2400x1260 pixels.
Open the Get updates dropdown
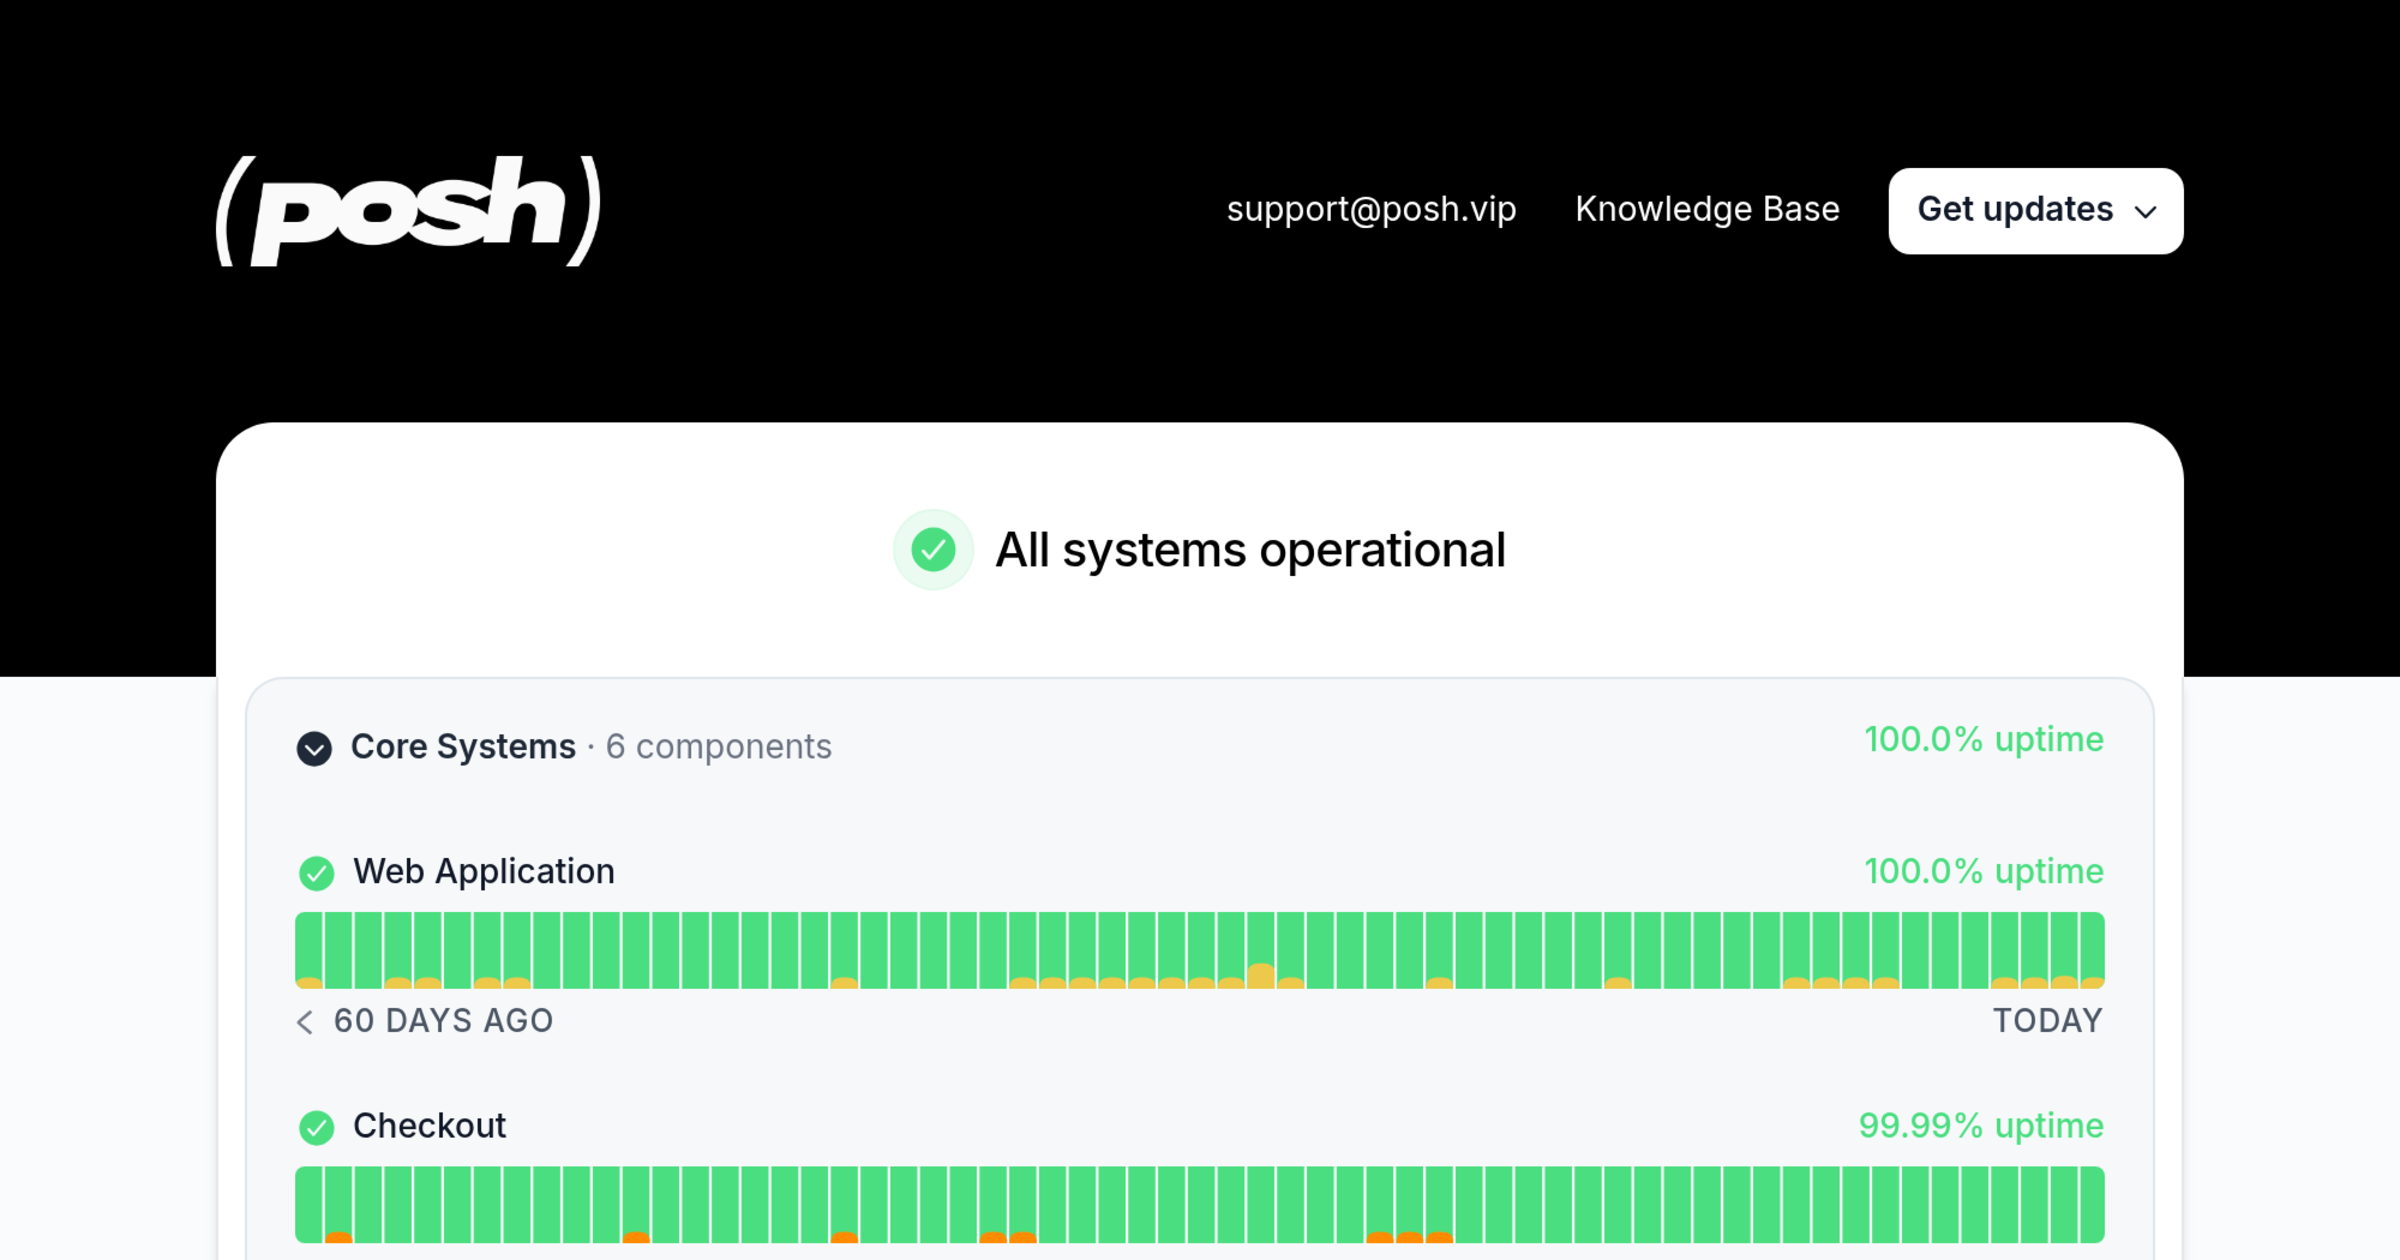(x=2035, y=211)
